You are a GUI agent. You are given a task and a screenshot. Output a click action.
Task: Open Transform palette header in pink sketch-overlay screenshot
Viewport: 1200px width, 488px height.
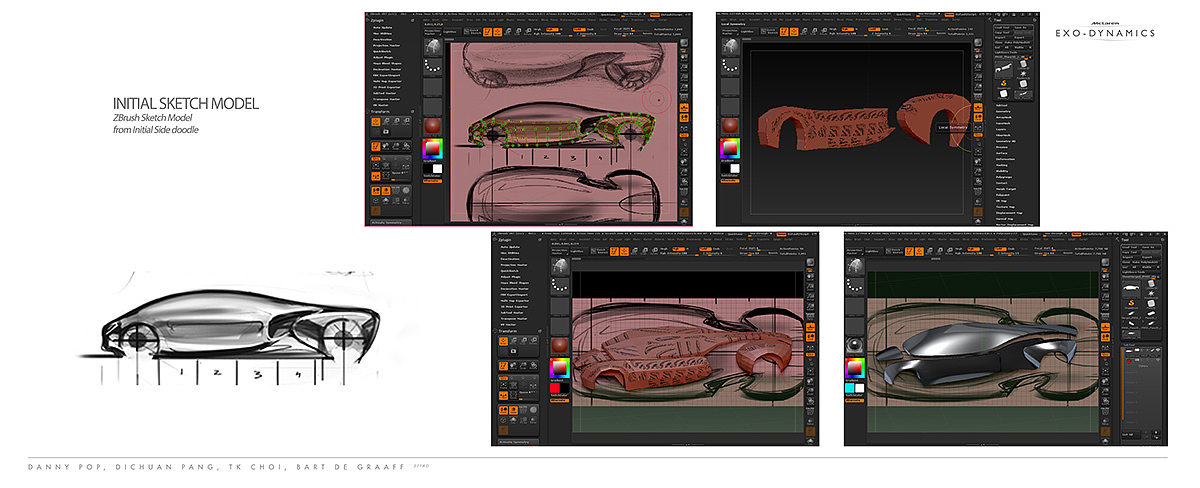[382, 112]
